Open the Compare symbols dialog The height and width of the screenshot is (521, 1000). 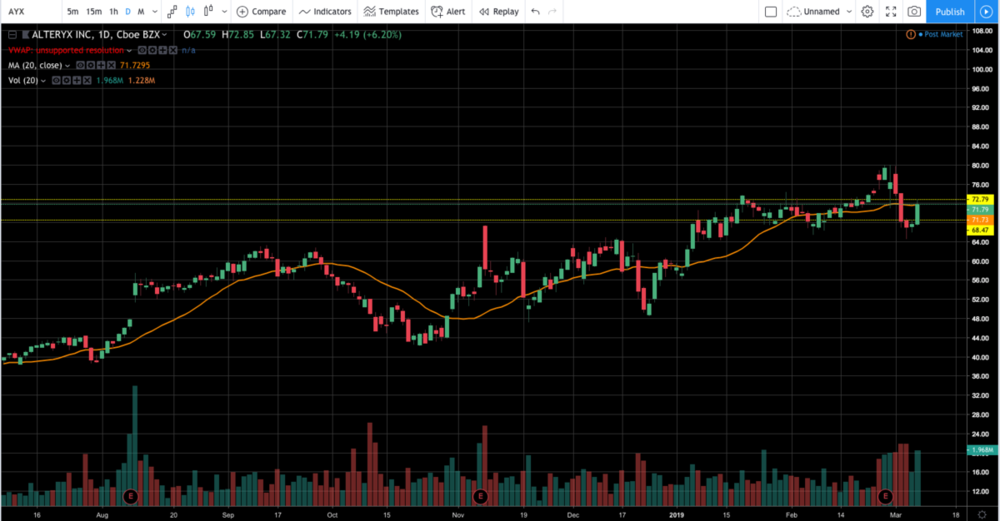tap(261, 12)
